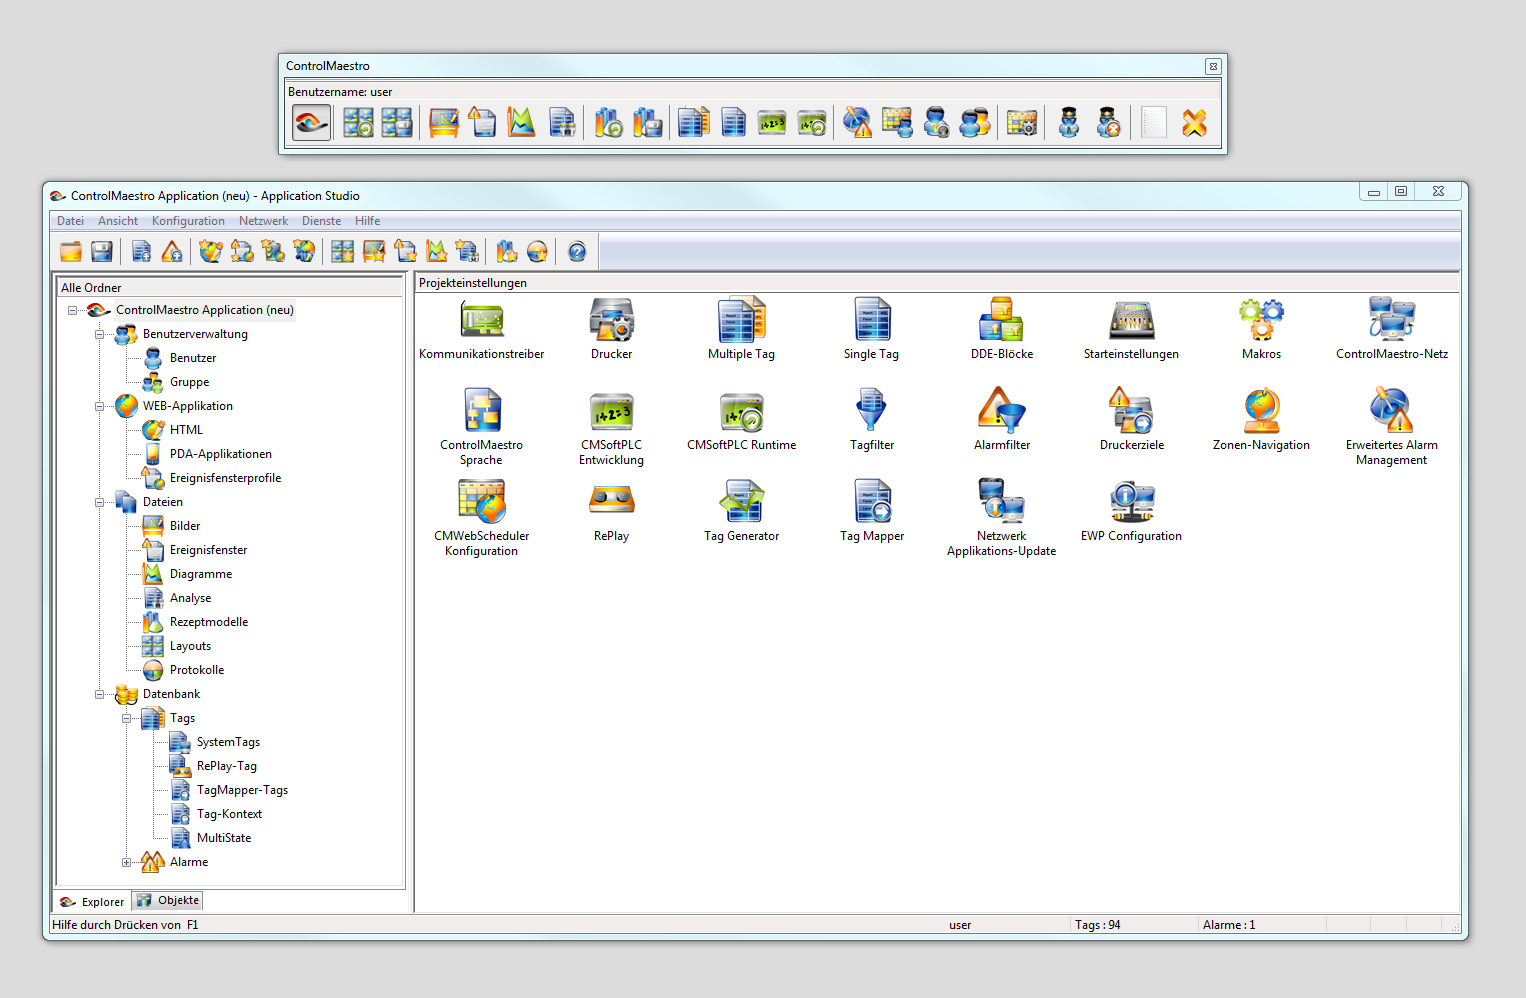Select PDA-Applikationen in the tree
The image size is (1526, 998).
click(x=221, y=454)
